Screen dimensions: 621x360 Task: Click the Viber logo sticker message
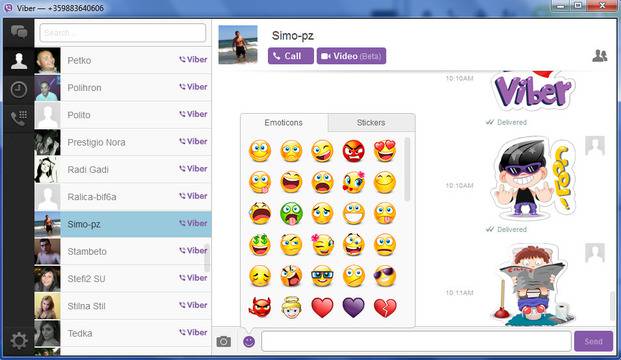(x=533, y=91)
